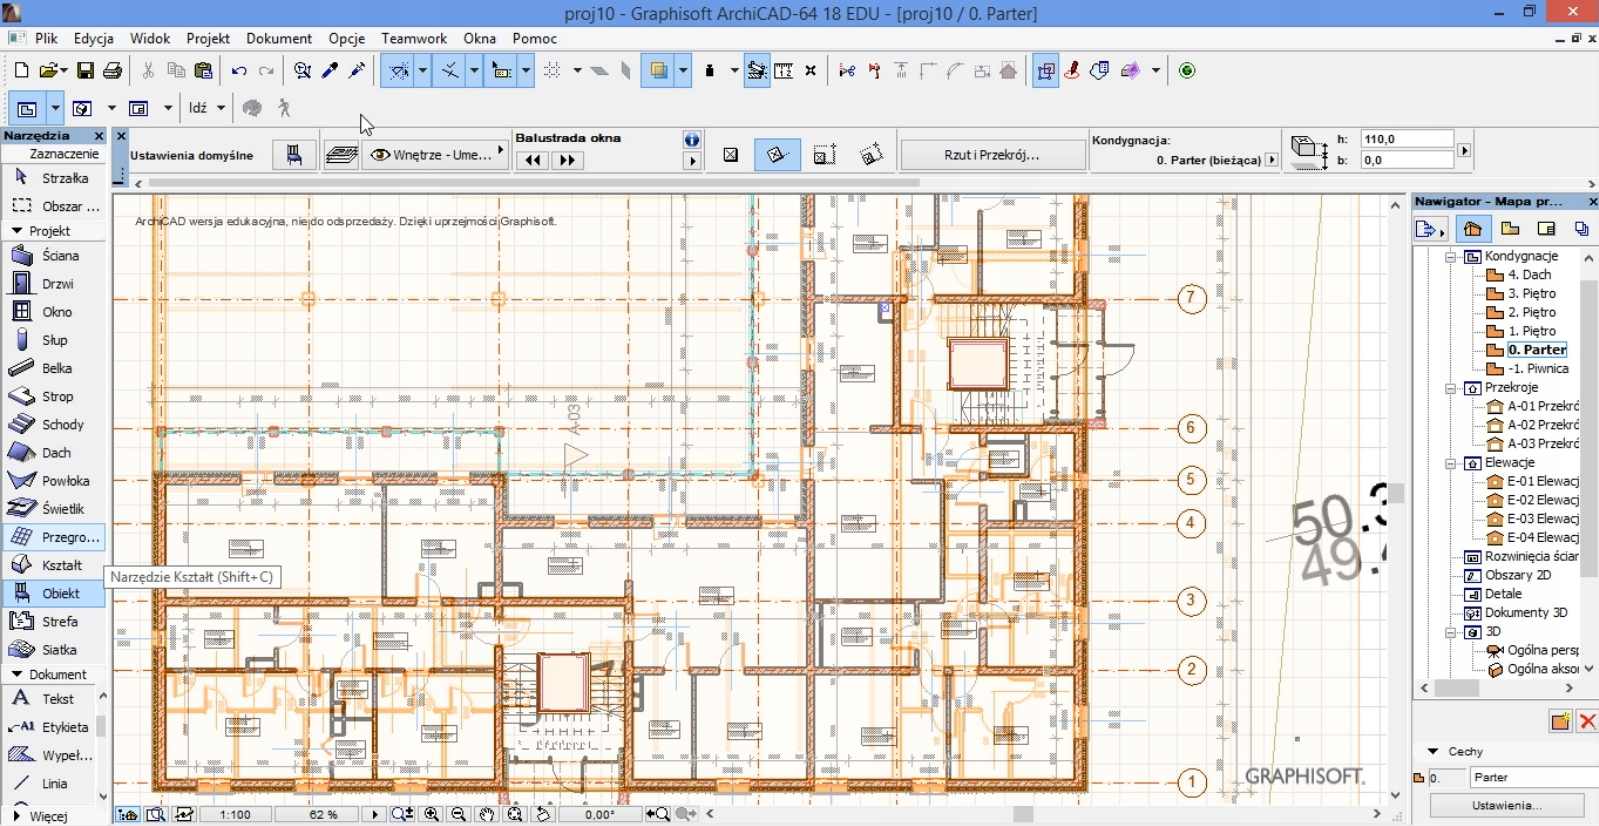Toggle the measuring ruler icon in the toolbar
Viewport: 1599px width, 826px height.
(784, 71)
